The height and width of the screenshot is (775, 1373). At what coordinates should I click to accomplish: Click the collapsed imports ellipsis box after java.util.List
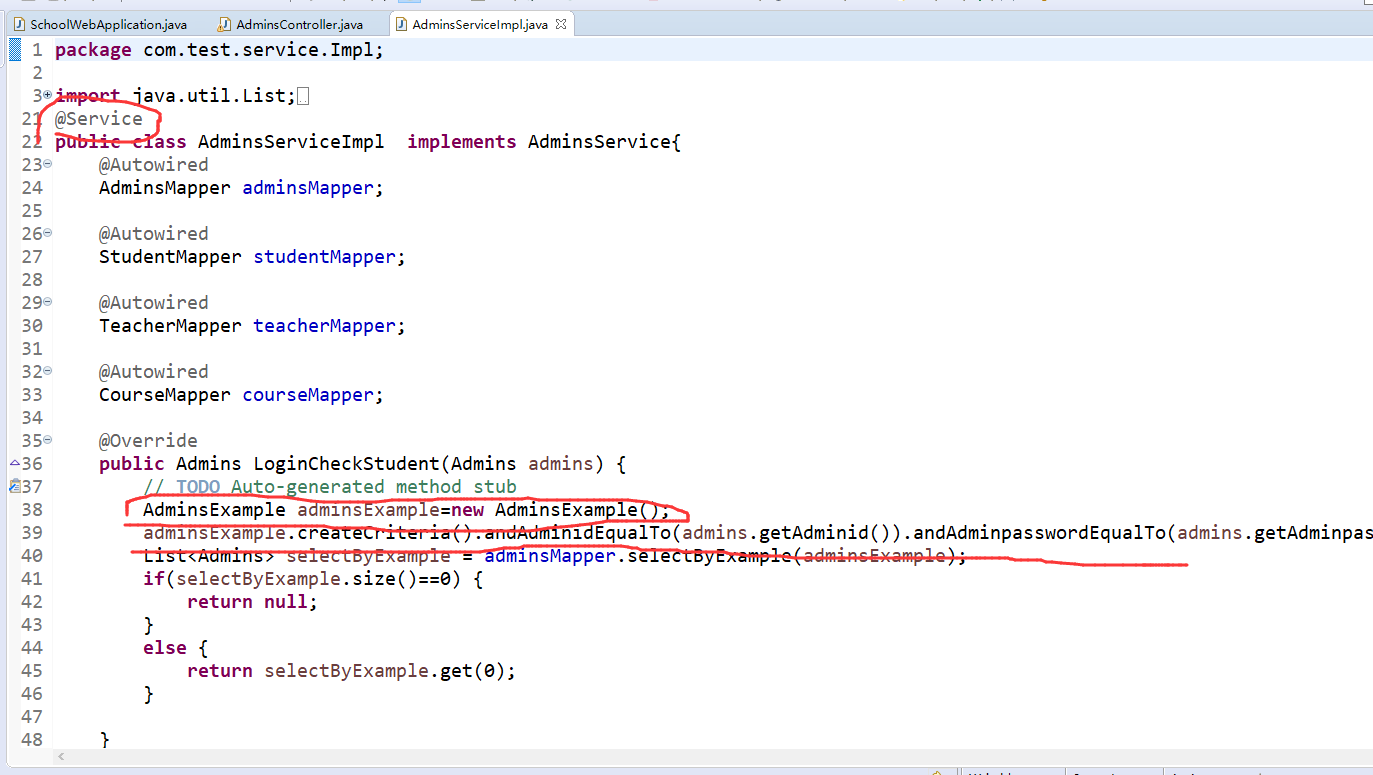(304, 96)
